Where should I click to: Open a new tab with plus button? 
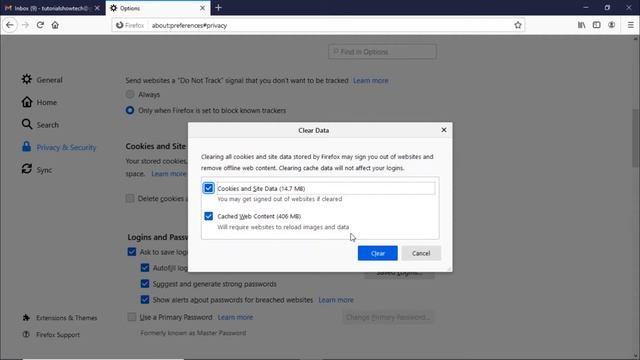218,8
